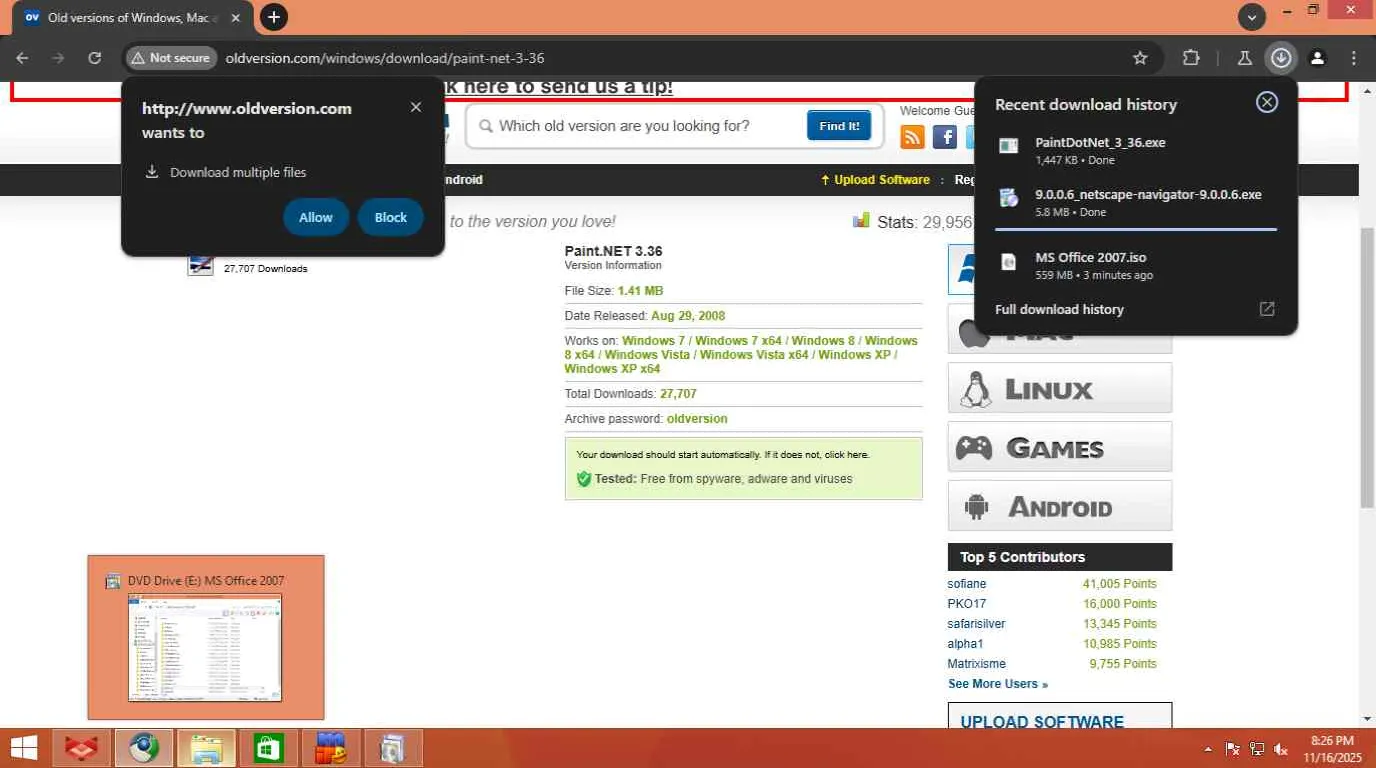Click the 'click here' download link text
Image resolution: width=1376 pixels, height=768 pixels.
click(x=845, y=455)
